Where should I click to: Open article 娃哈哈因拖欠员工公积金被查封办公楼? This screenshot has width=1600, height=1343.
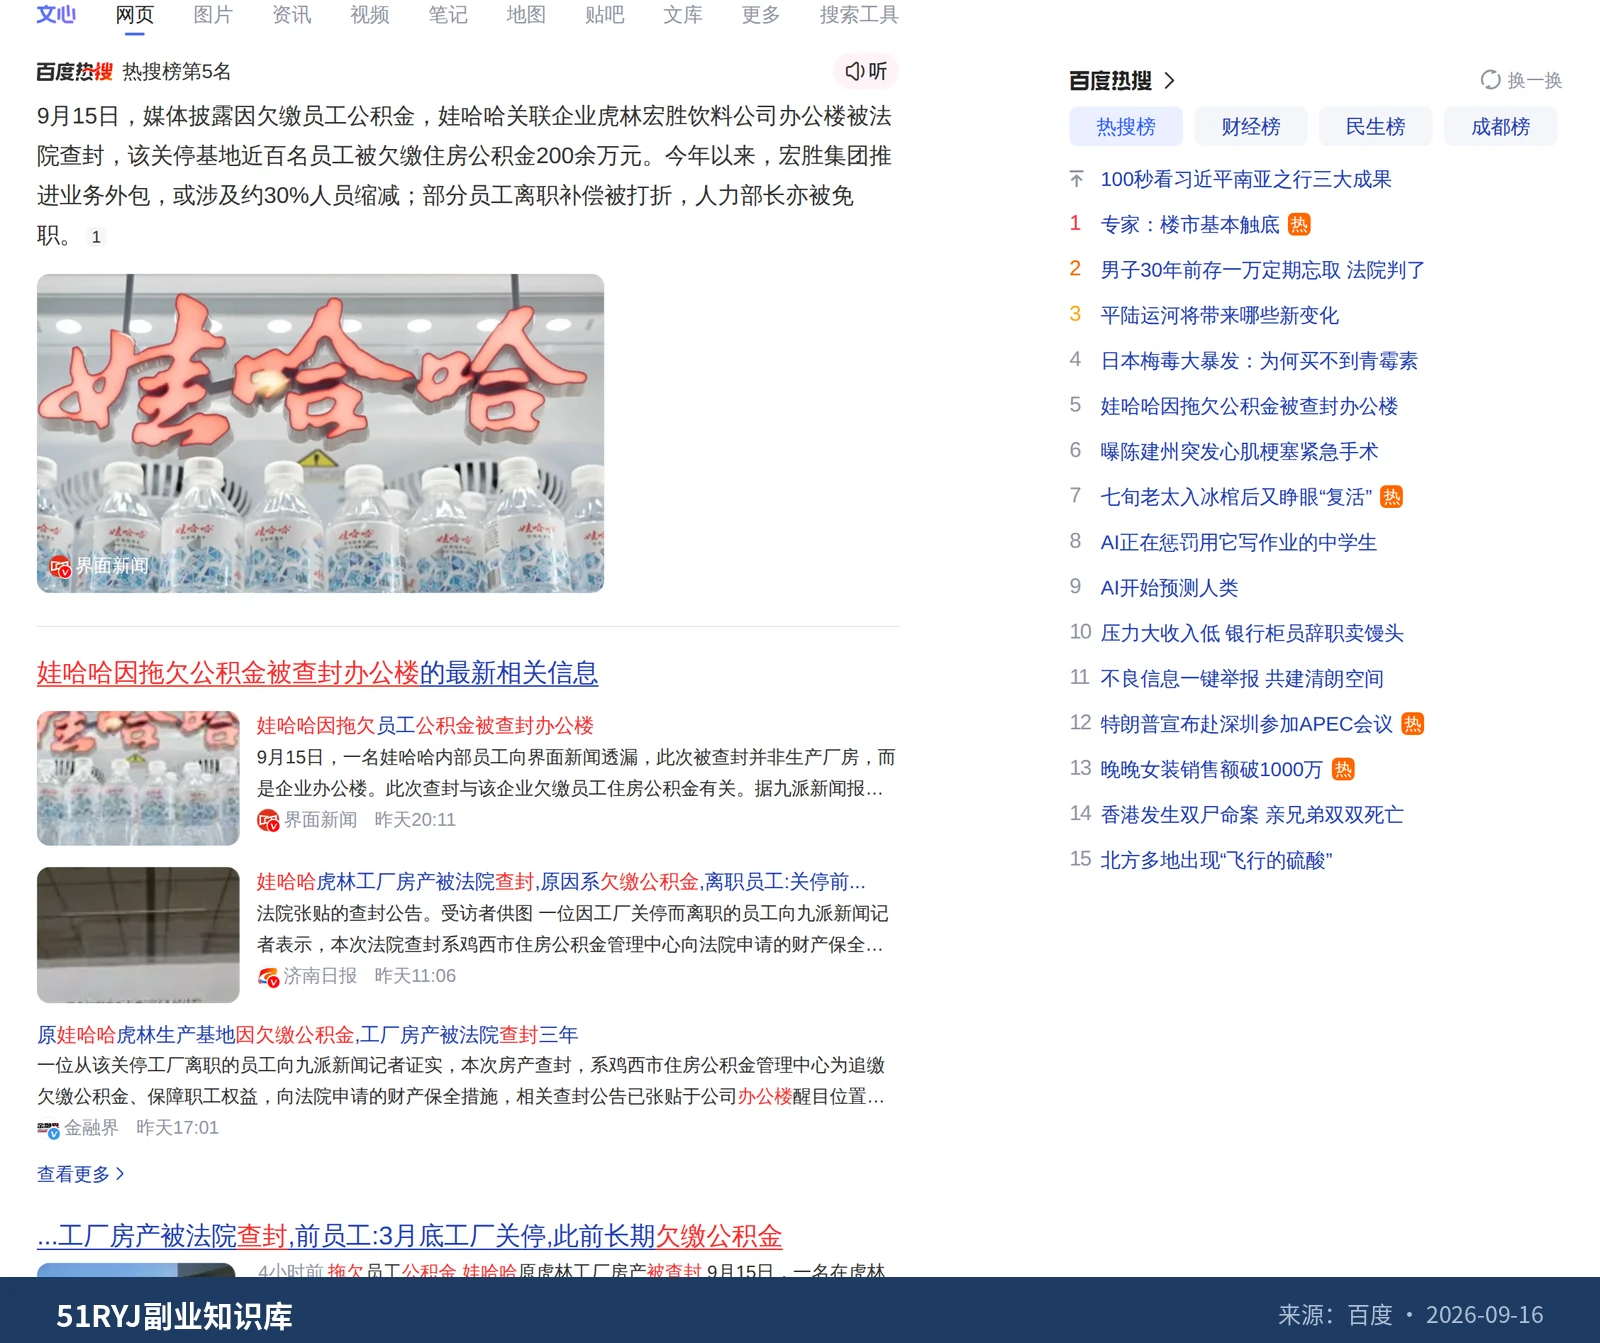pos(425,726)
